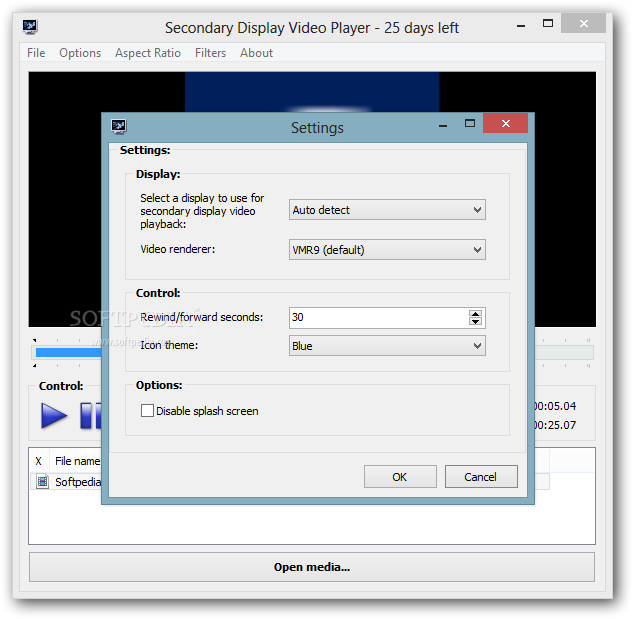This screenshot has width=633, height=619.
Task: Maximize the Secondary Display Video Player window
Action: click(x=547, y=23)
